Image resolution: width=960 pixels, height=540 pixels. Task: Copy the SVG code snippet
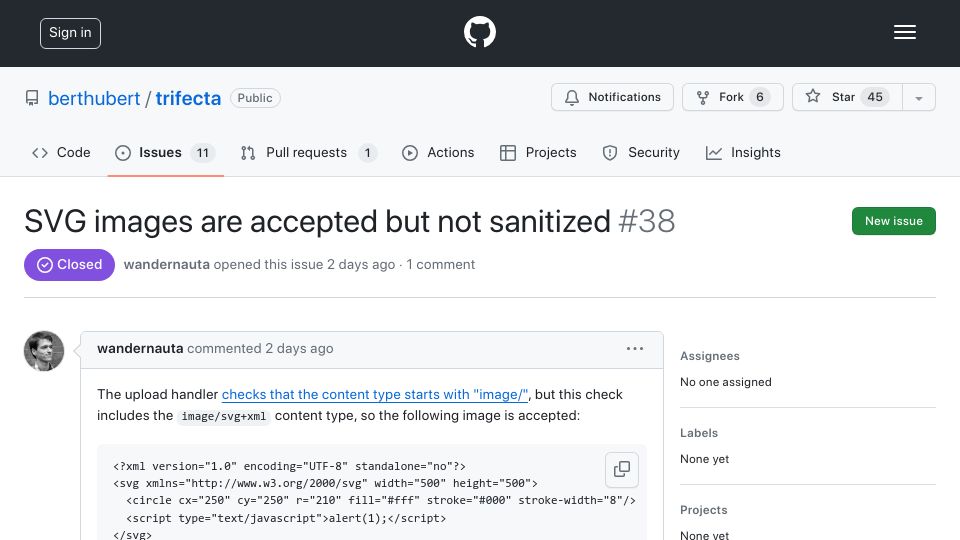621,470
